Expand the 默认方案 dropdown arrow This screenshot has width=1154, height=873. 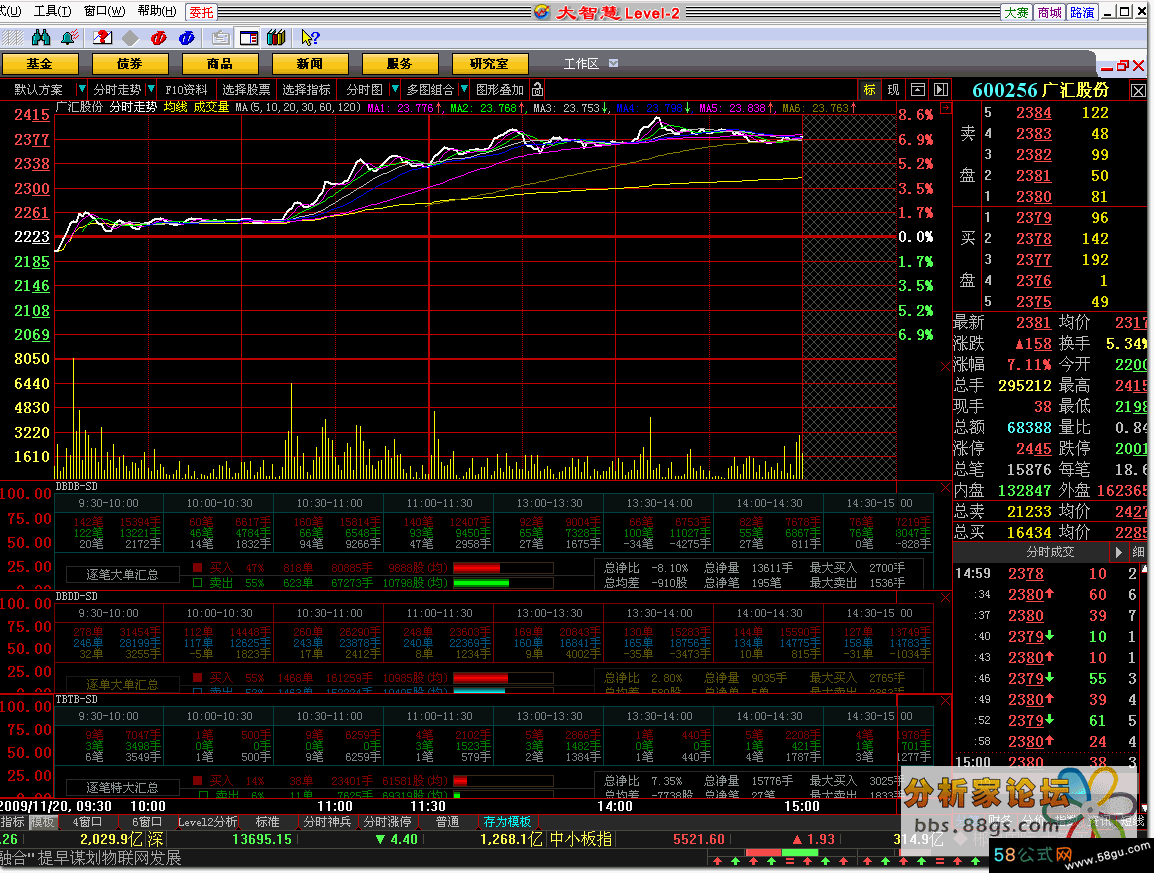(82, 89)
